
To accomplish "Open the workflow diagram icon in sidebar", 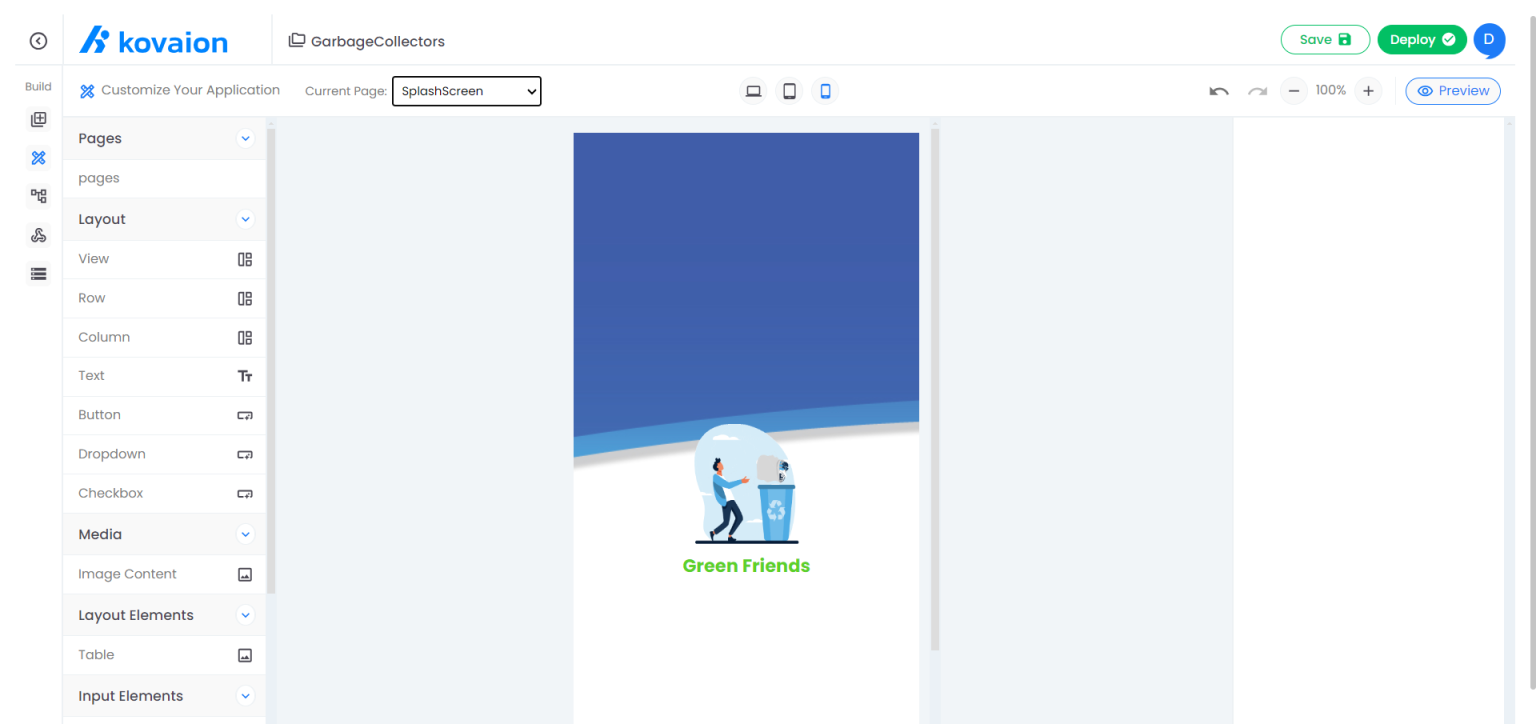I will pyautogui.click(x=38, y=196).
